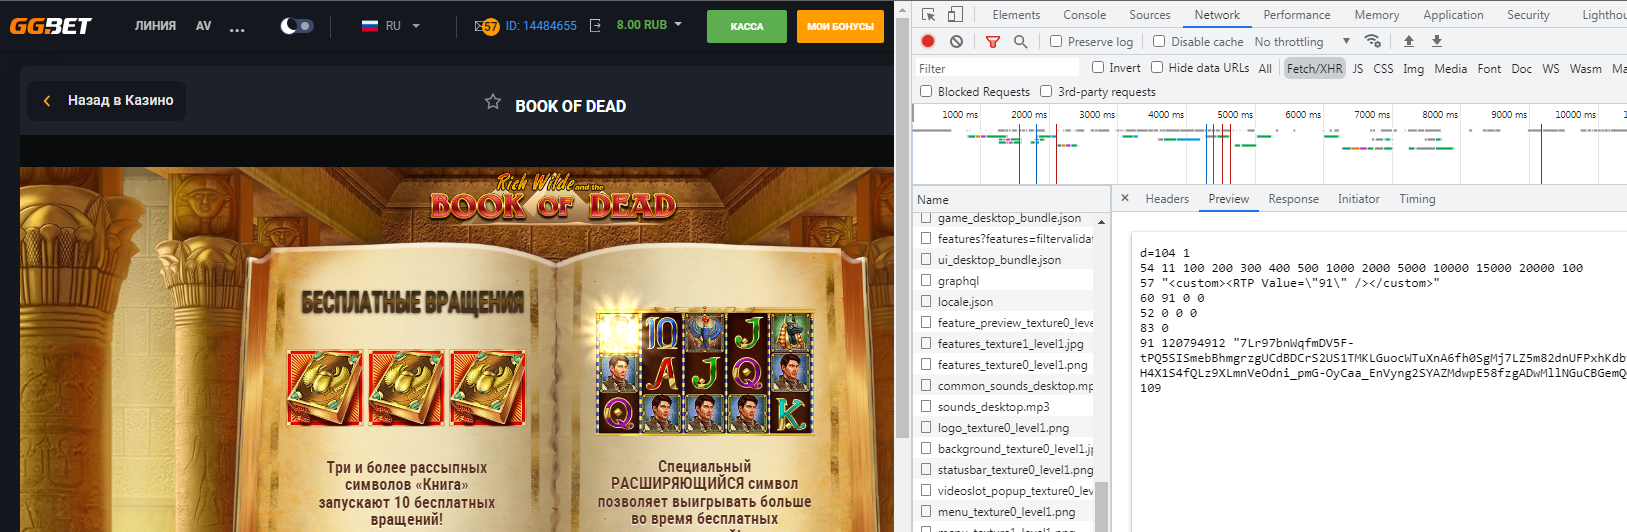Click the logout icon next to ID
Screen dimensions: 1627x532
coord(595,25)
